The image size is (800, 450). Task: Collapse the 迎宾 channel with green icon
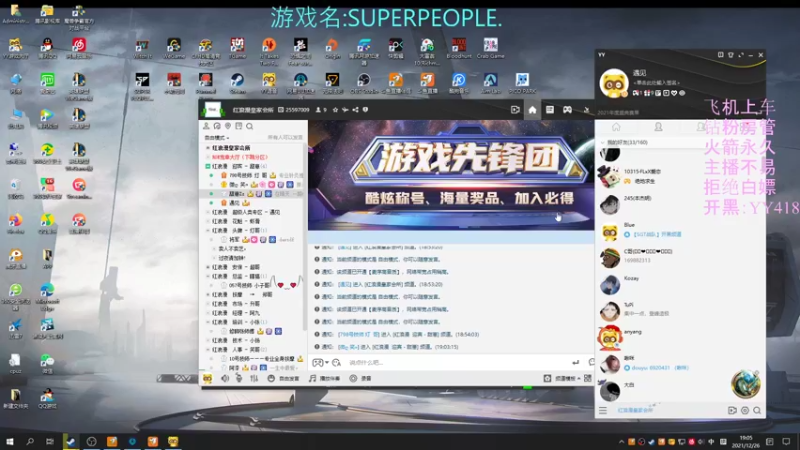(208, 166)
